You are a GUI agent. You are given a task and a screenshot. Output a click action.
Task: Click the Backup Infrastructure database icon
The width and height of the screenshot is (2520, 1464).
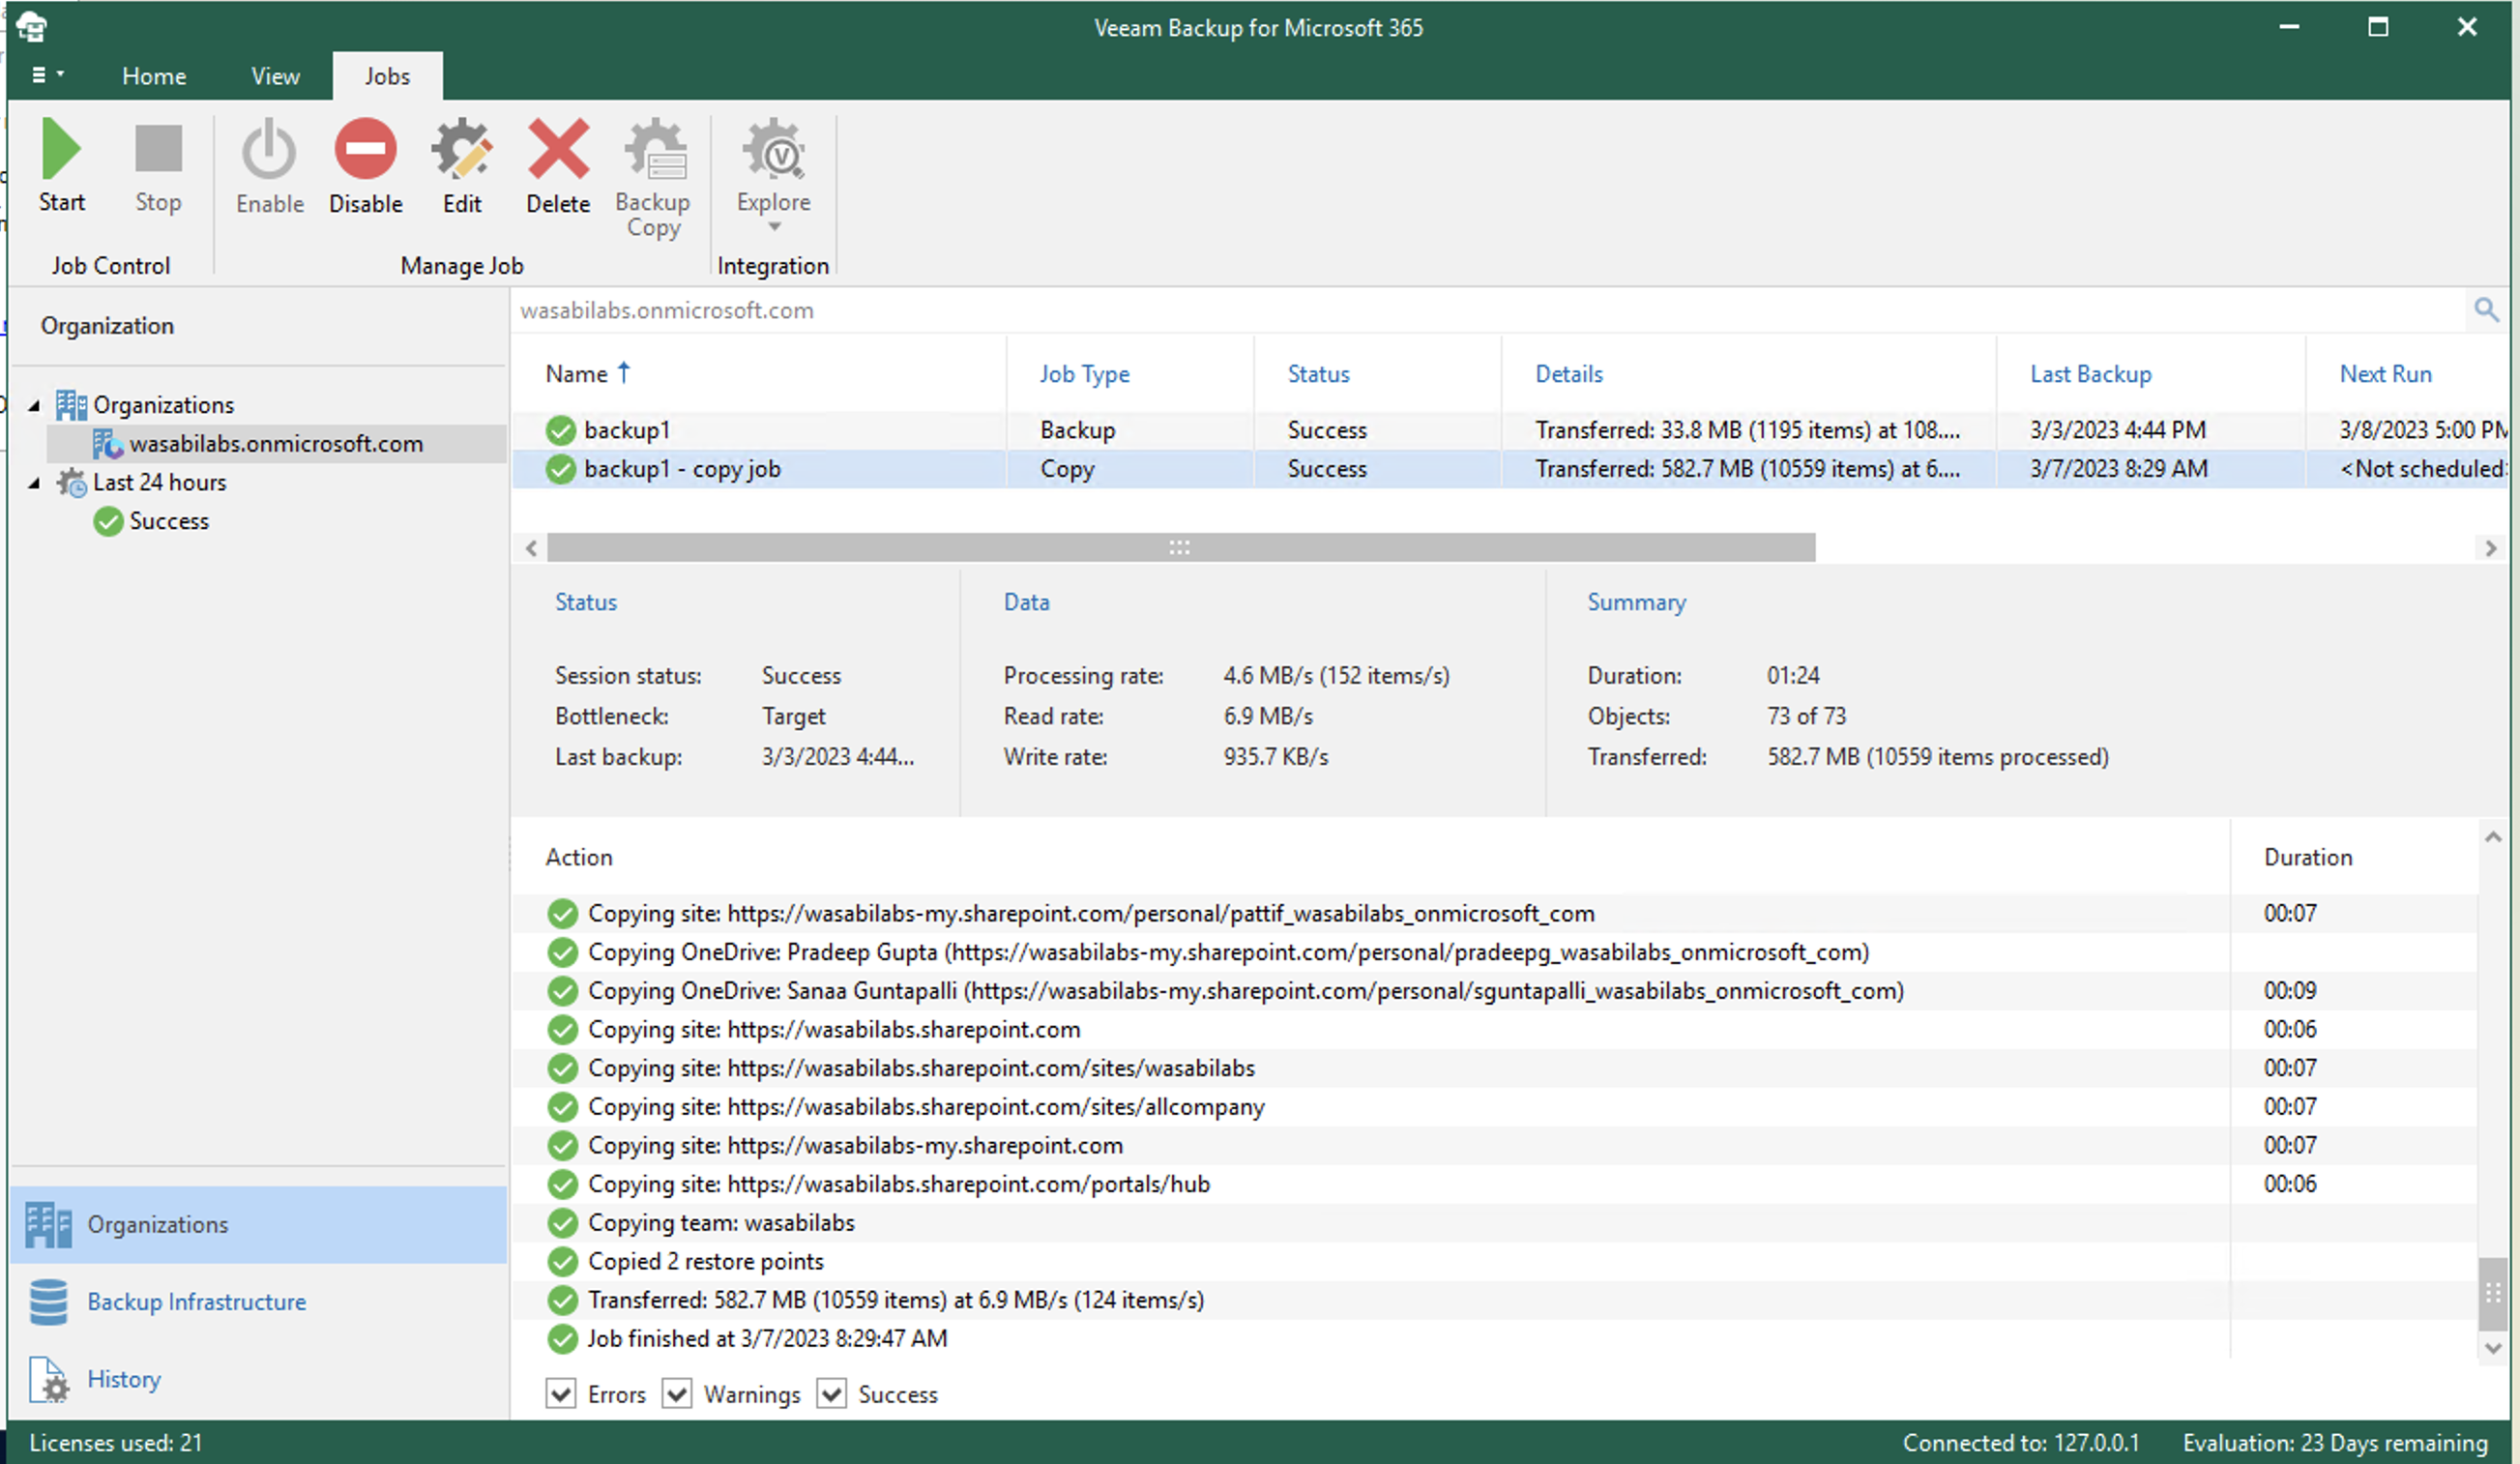(x=48, y=1302)
